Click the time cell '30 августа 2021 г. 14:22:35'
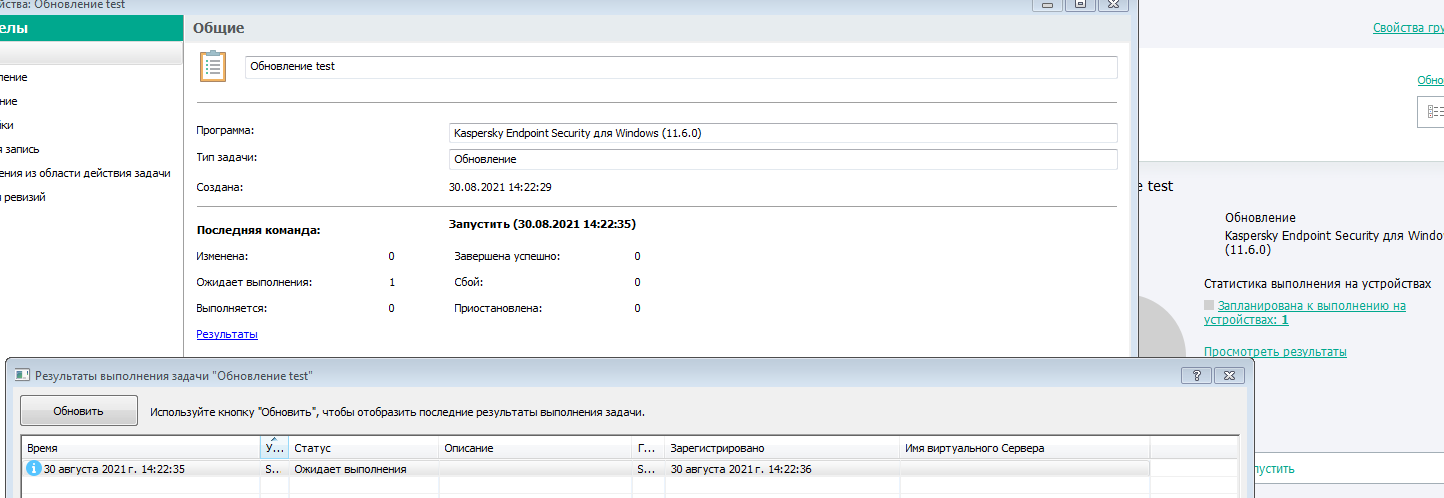The image size is (1444, 498). point(114,468)
